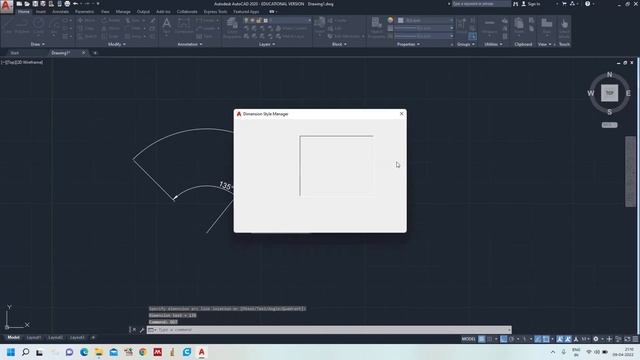Toggle MODEL space button in status bar
Viewport: 640px width, 360px height.
tap(469, 339)
